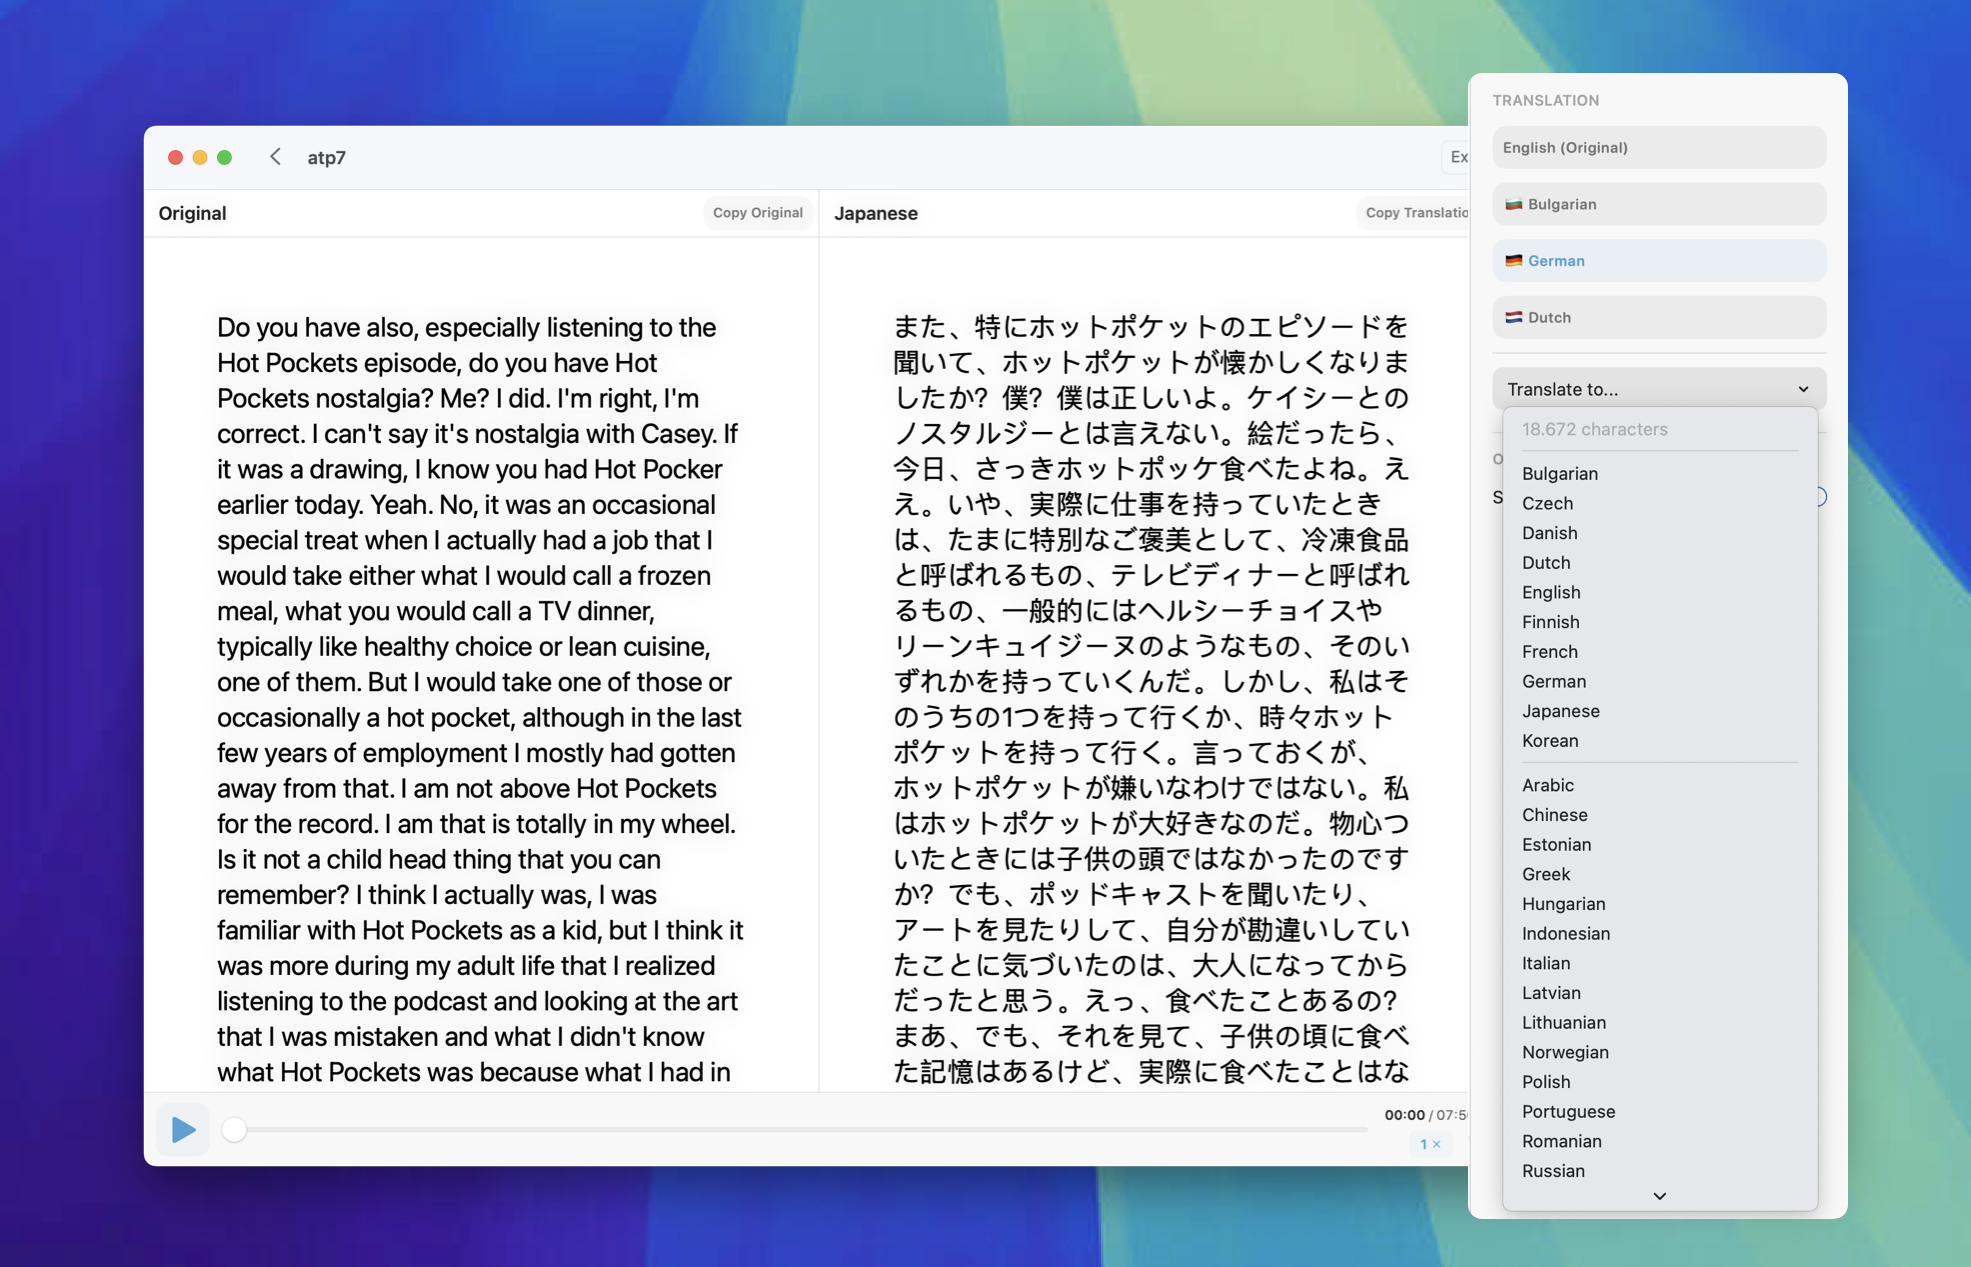Maximize the window with green button
1971x1267 pixels.
pyautogui.click(x=225, y=157)
